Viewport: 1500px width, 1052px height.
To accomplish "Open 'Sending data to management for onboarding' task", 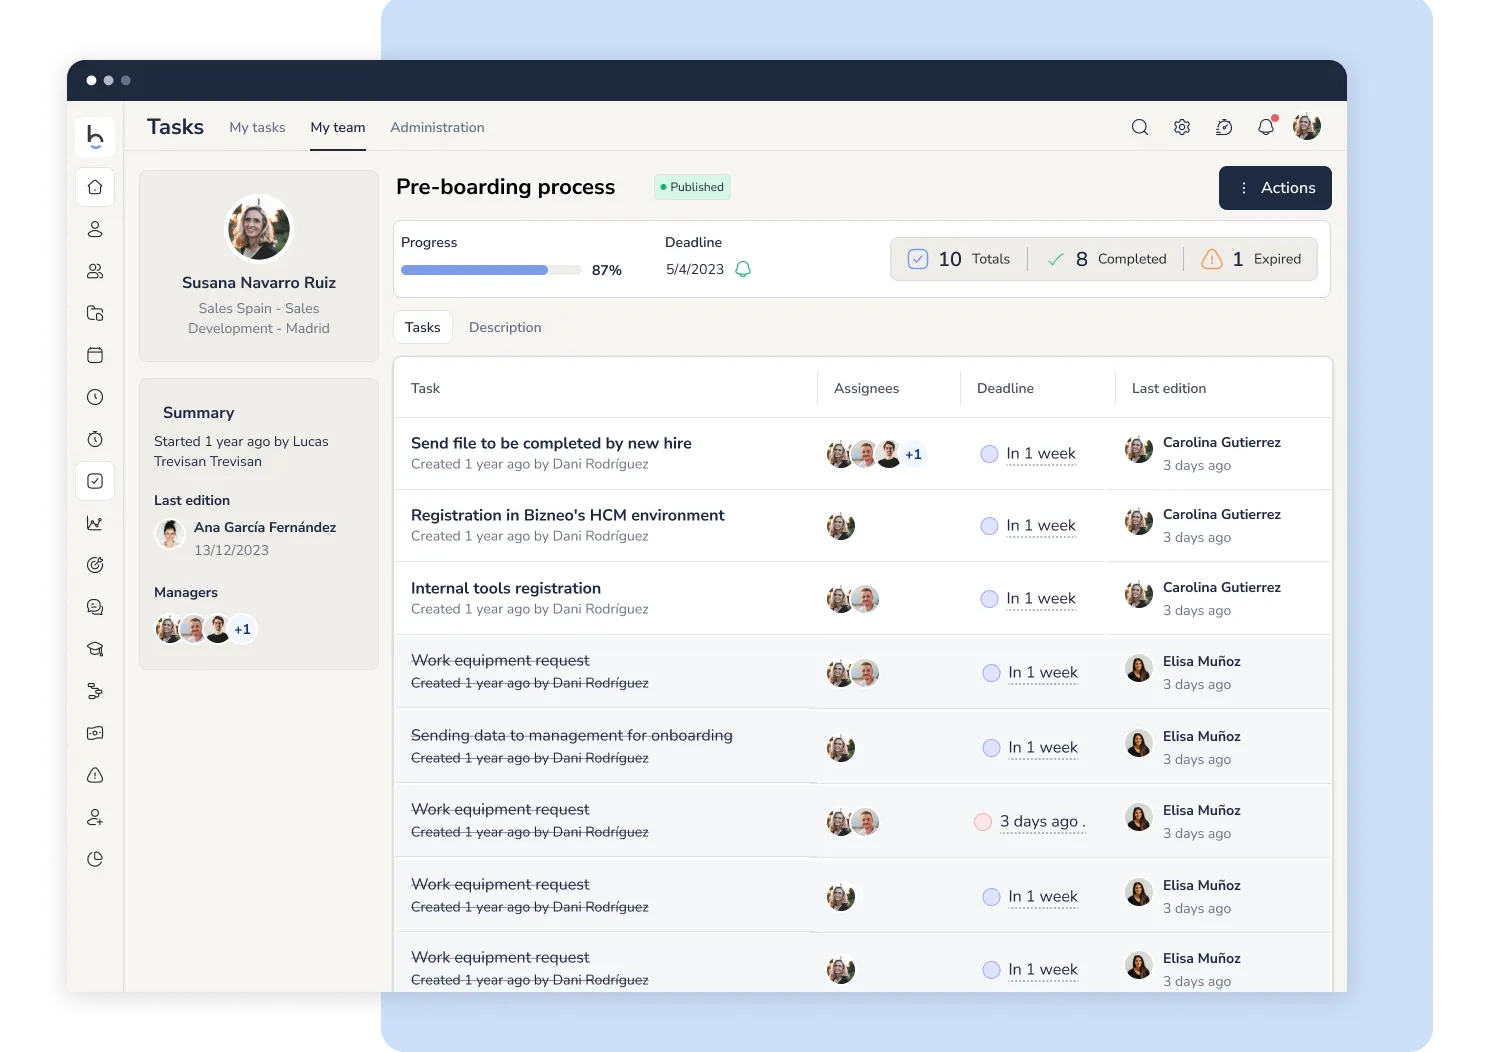I will (572, 735).
